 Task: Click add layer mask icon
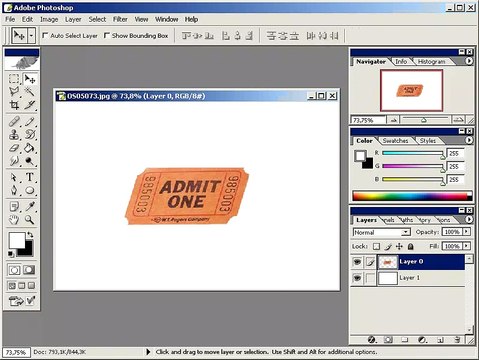point(388,340)
